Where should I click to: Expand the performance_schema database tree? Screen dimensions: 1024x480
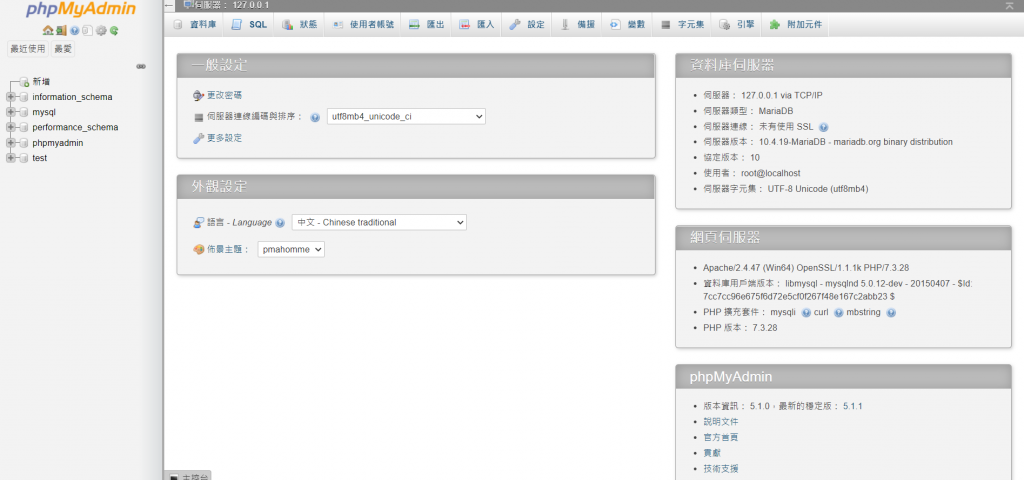coord(10,127)
